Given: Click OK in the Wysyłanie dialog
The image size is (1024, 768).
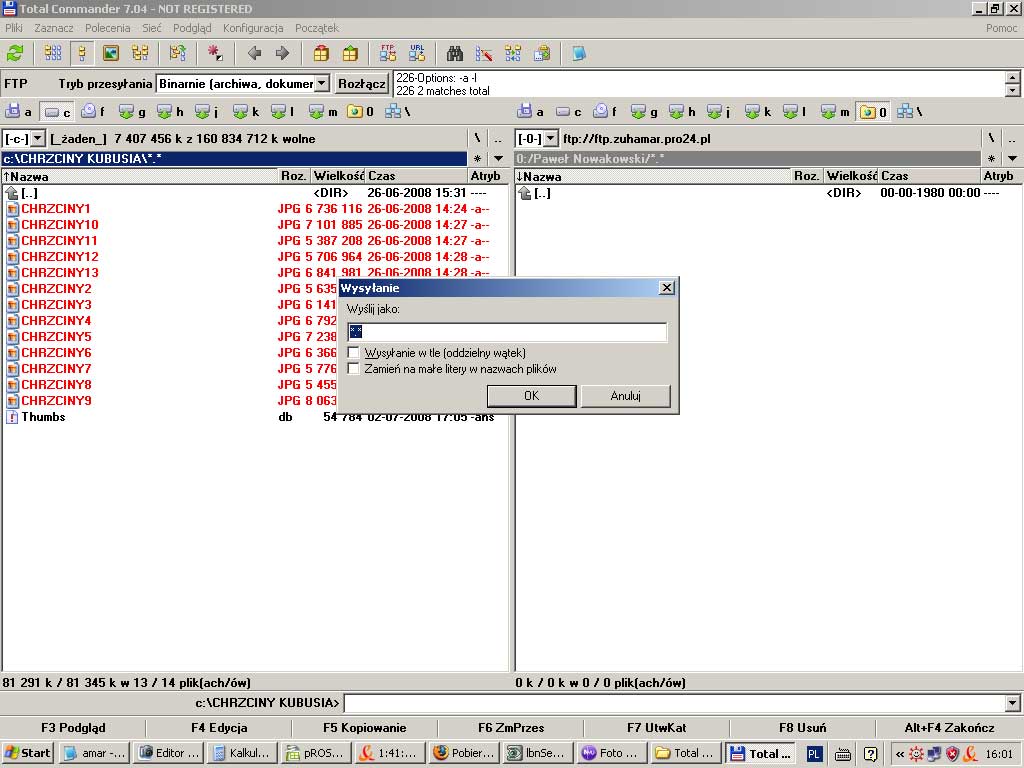Looking at the screenshot, I should pos(531,396).
